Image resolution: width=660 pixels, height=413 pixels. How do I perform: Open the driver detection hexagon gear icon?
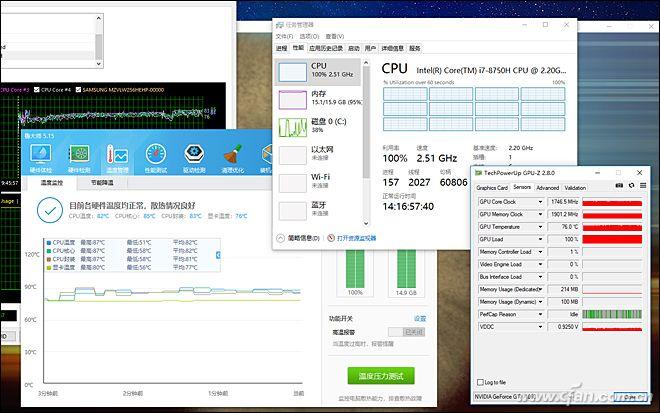point(194,154)
